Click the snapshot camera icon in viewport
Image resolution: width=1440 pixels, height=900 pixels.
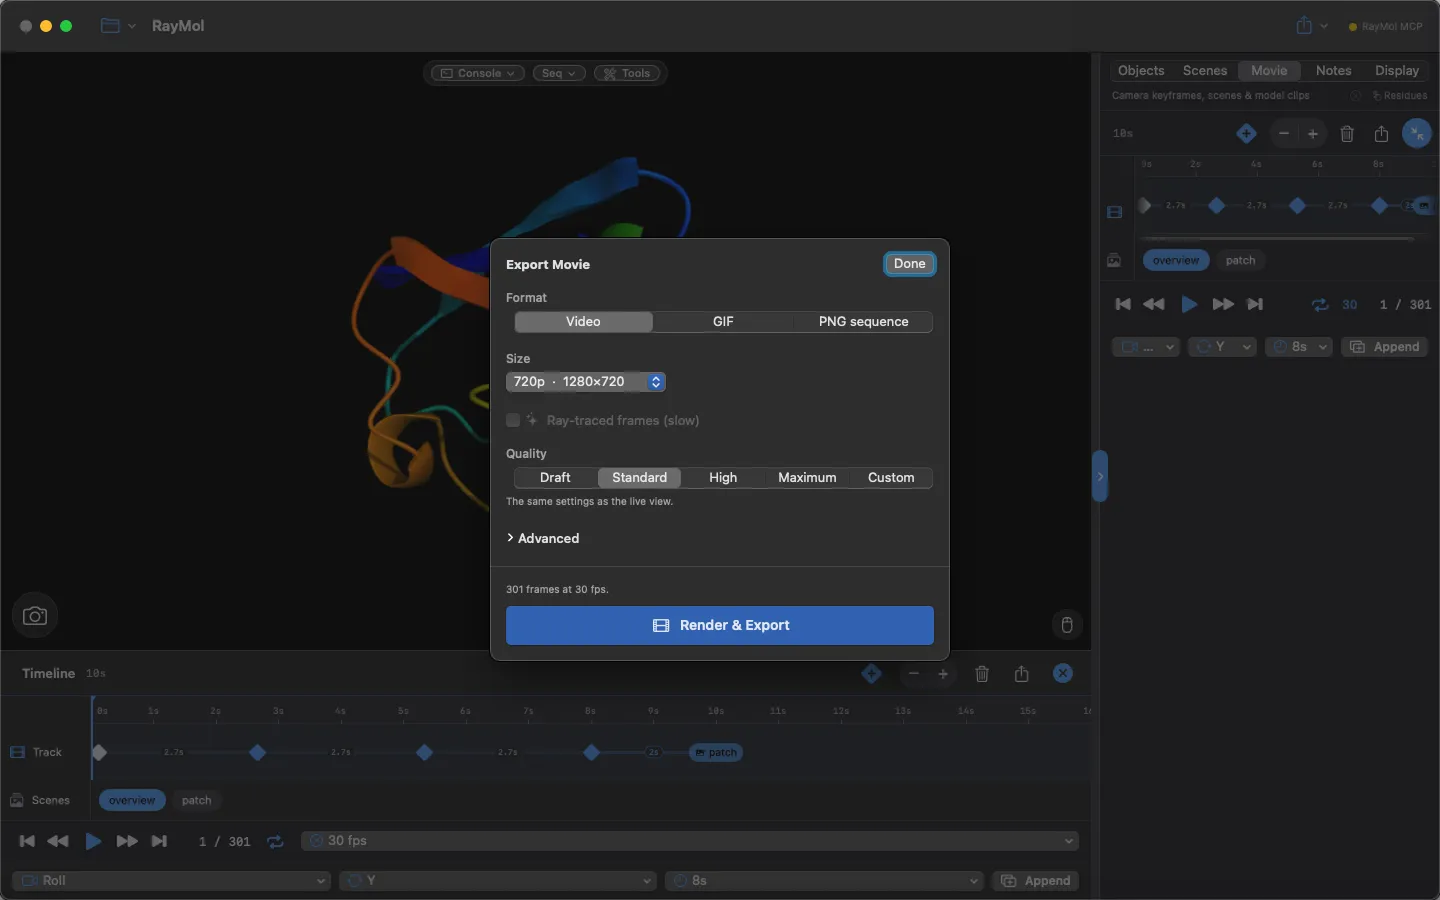(35, 616)
